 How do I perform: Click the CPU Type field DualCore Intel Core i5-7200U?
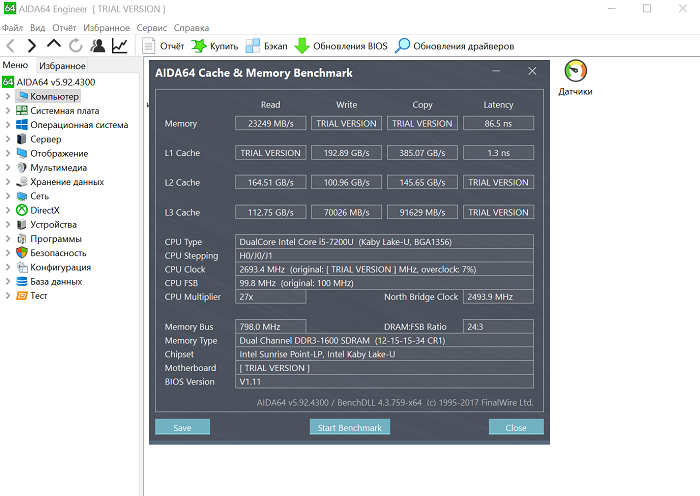pyautogui.click(x=384, y=242)
